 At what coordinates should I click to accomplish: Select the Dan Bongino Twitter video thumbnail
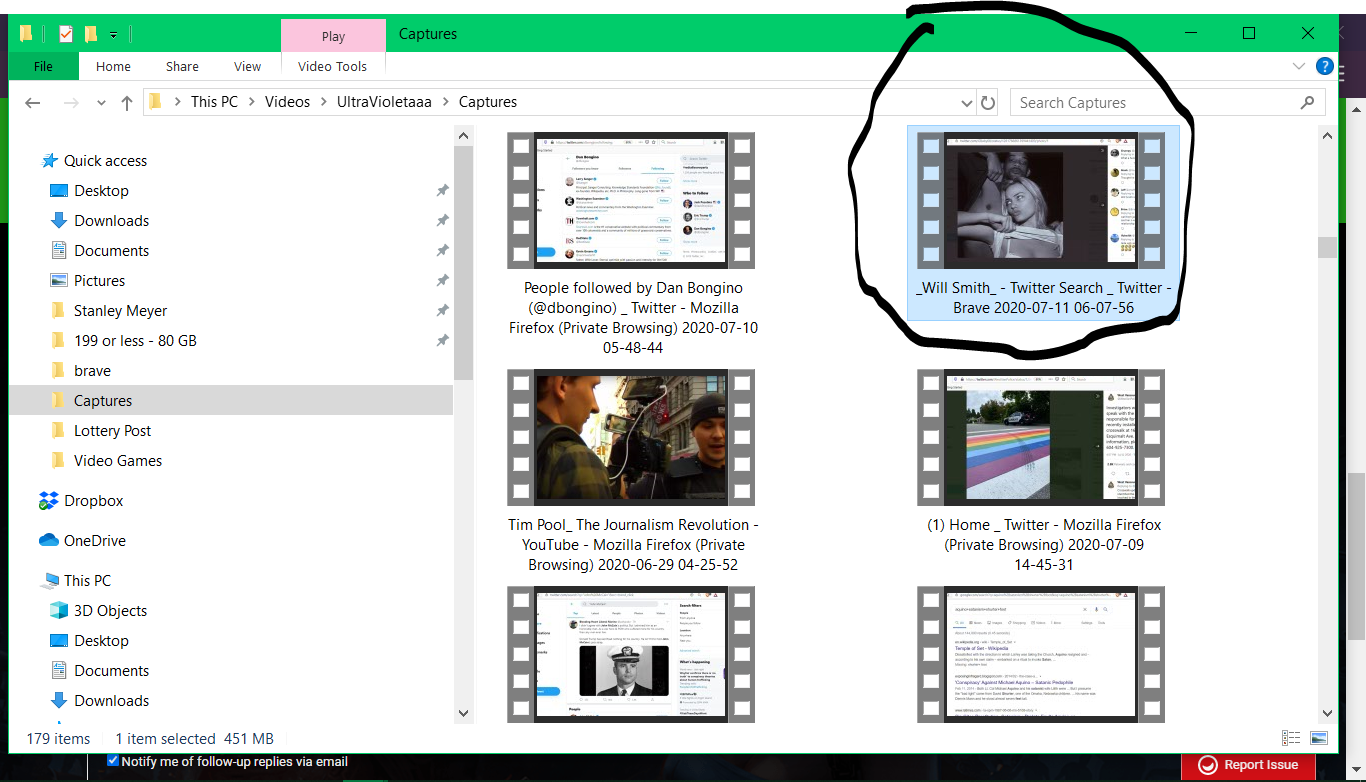(x=631, y=200)
